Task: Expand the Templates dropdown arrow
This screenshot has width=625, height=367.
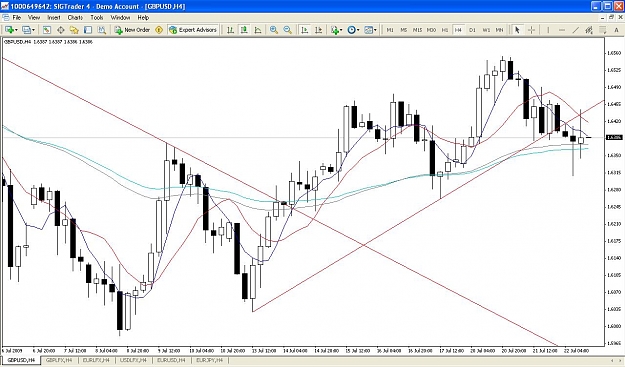Action: (375, 30)
